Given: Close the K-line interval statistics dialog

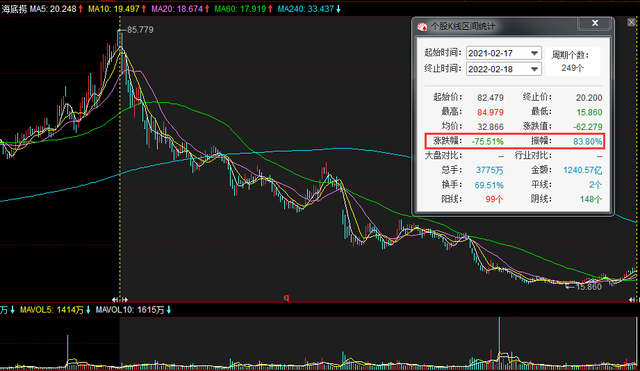Looking at the screenshot, I should point(595,23).
